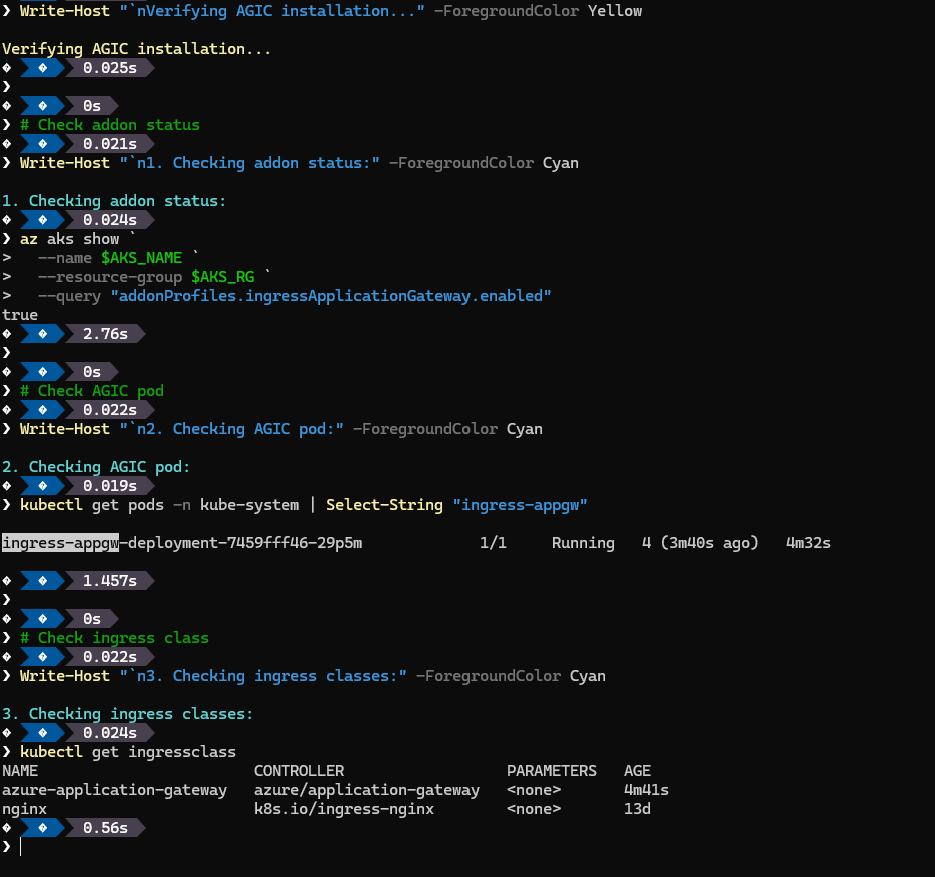
Task: Click the $AKS_NAME variable in the command
Action: click(x=141, y=258)
